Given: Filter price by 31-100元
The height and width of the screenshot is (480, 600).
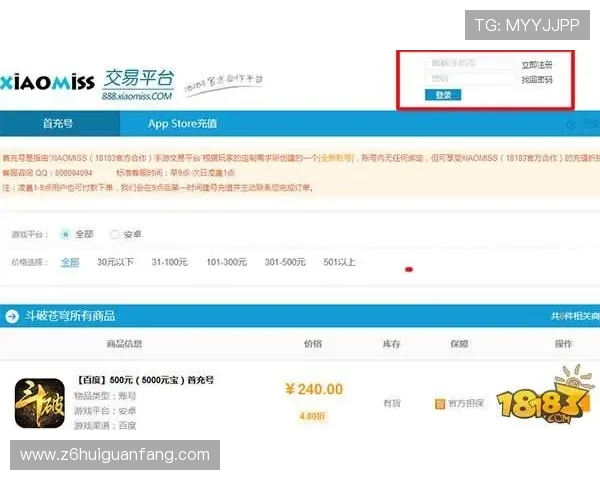Looking at the screenshot, I should [170, 262].
